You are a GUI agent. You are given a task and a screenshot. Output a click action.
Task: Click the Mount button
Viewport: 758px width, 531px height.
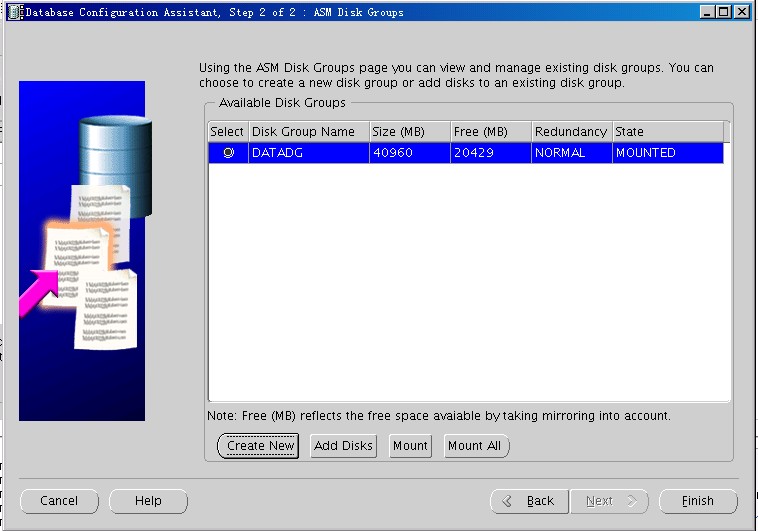tap(410, 446)
